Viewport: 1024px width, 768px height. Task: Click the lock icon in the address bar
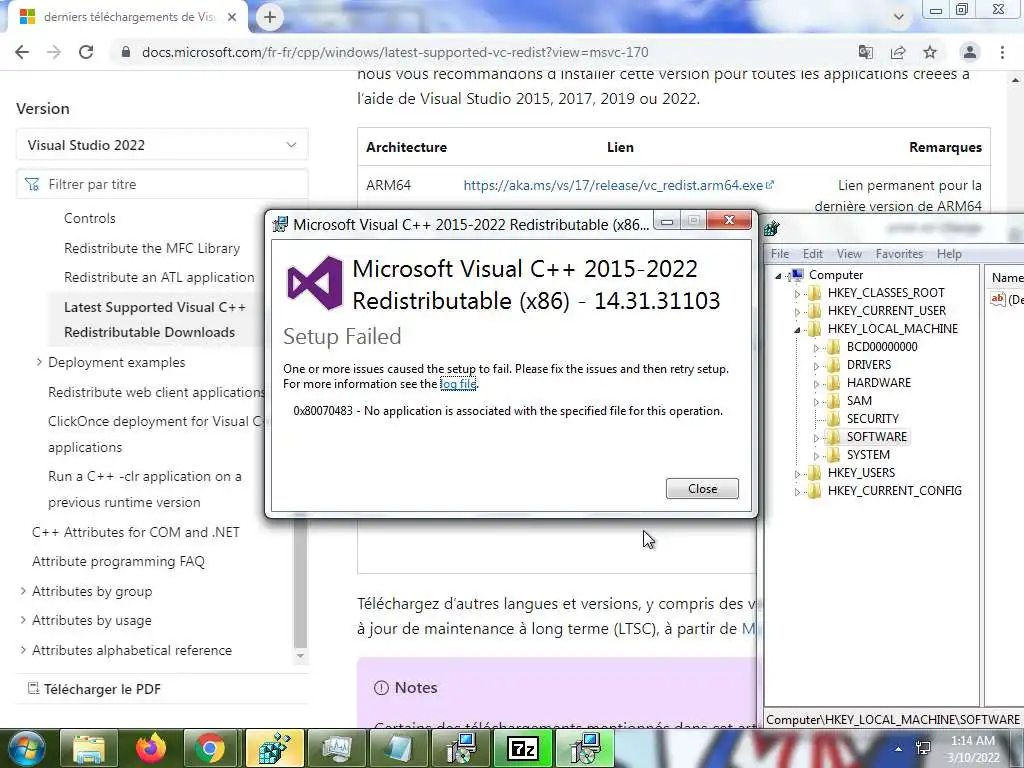click(126, 52)
